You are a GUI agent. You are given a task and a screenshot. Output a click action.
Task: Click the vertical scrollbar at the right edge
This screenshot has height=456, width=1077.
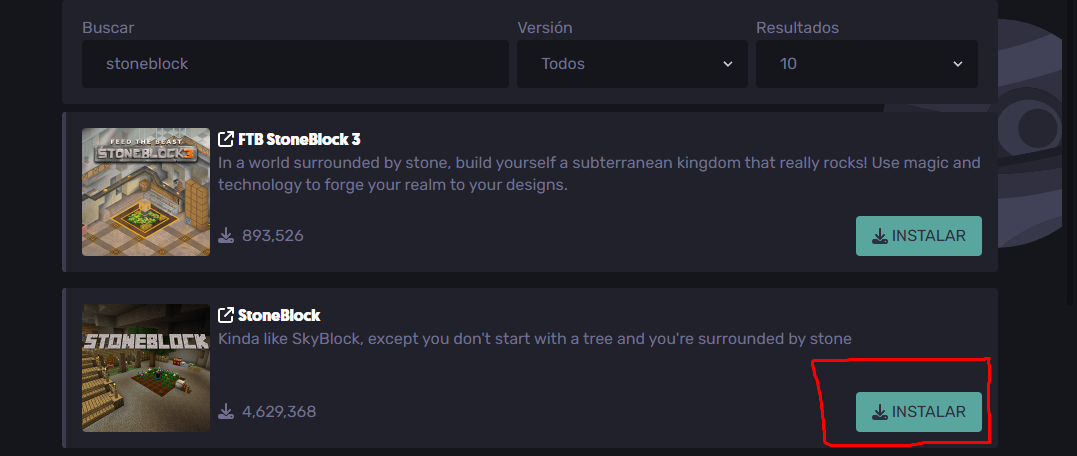pyautogui.click(x=1073, y=151)
